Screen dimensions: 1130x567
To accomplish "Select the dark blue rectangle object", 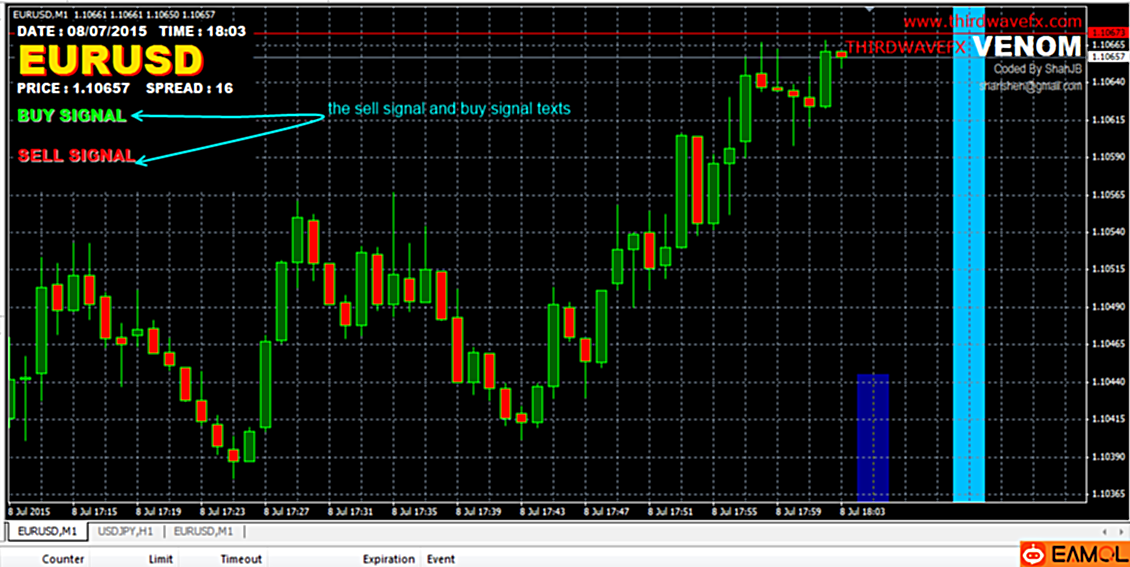I will point(873,437).
